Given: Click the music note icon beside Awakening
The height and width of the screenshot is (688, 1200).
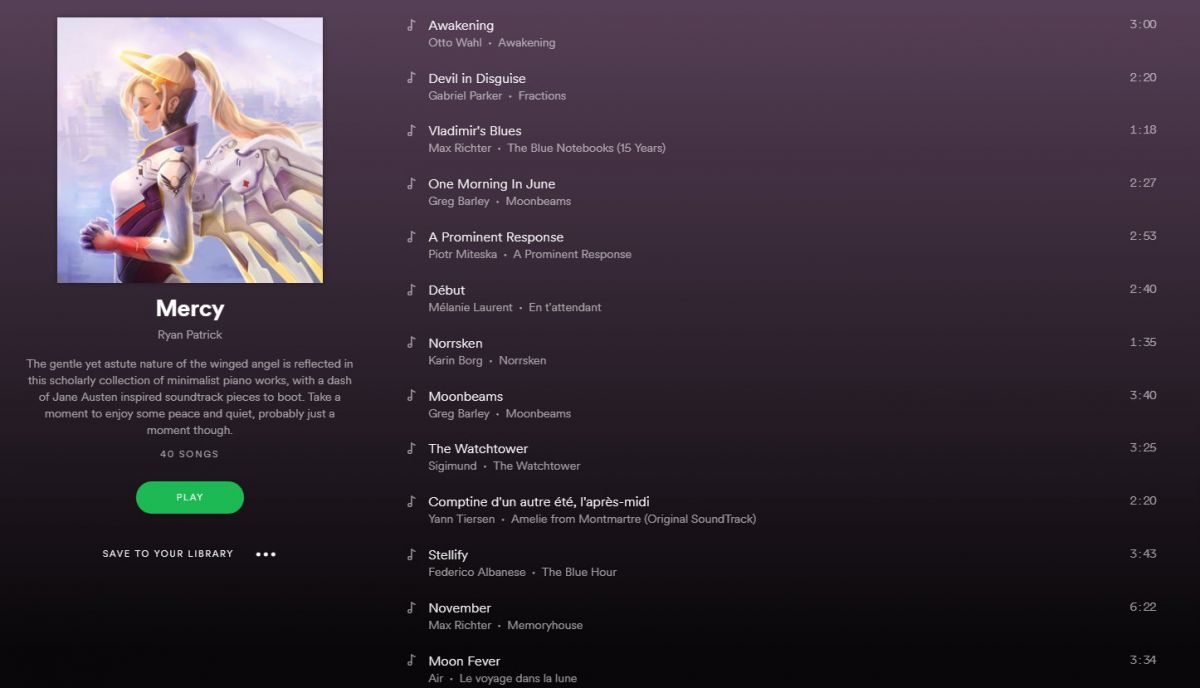Looking at the screenshot, I should coord(410,25).
